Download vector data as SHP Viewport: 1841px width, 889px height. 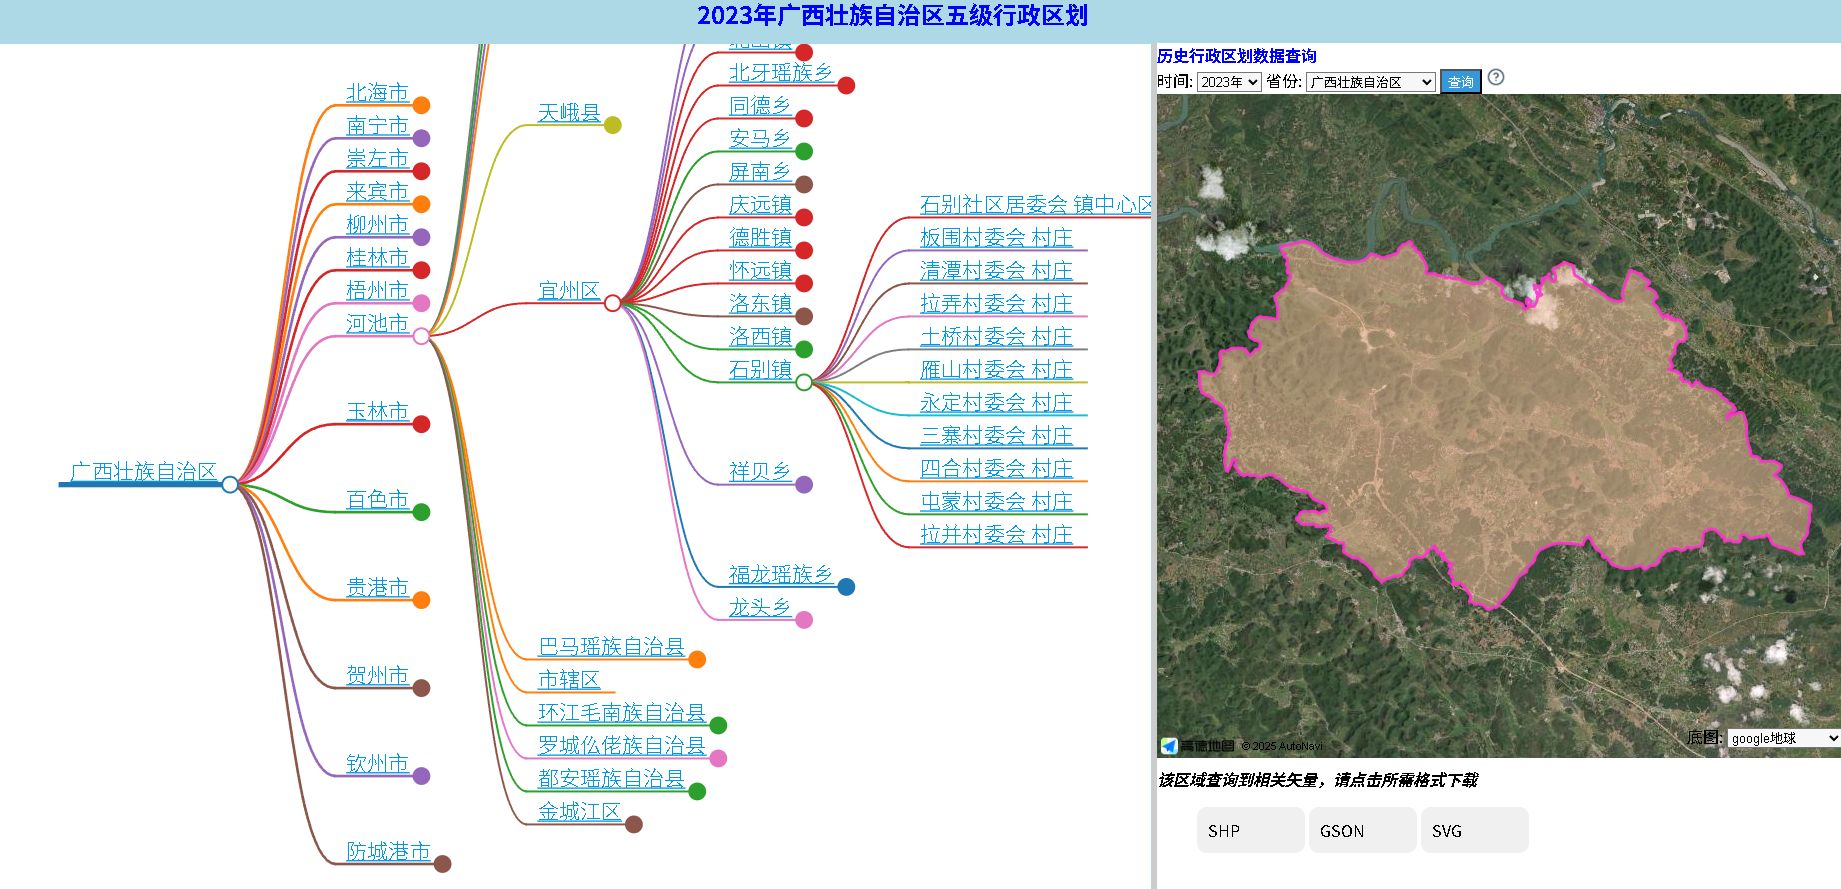pyautogui.click(x=1250, y=830)
